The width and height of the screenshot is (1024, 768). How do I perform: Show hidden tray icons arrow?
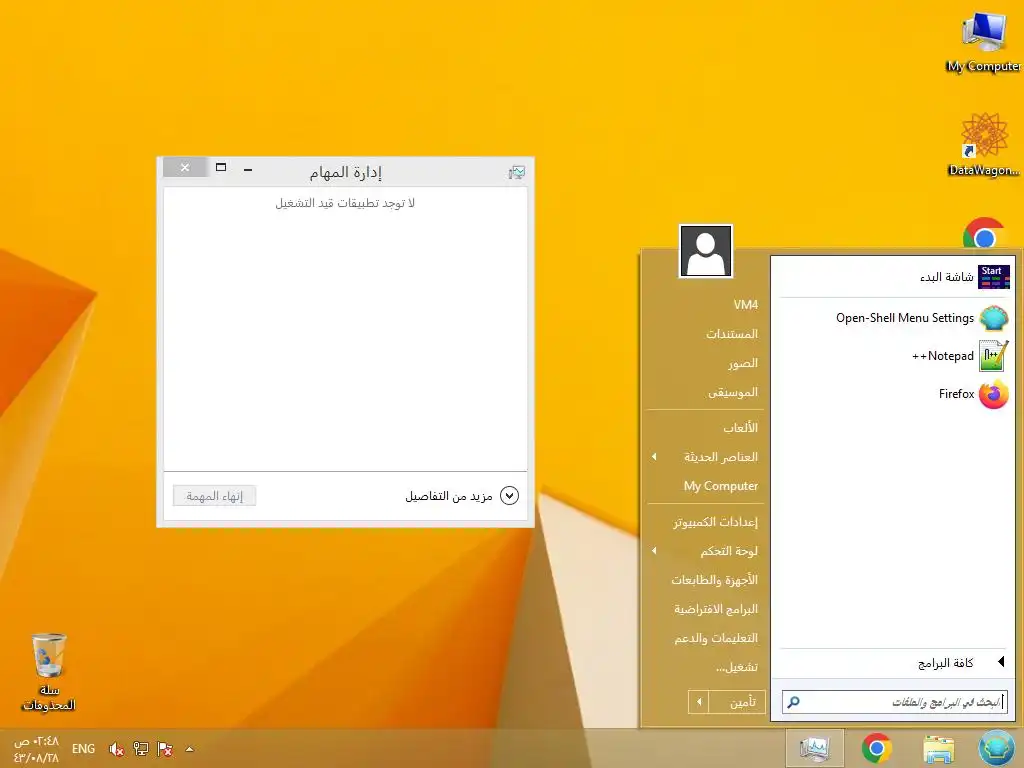point(189,749)
